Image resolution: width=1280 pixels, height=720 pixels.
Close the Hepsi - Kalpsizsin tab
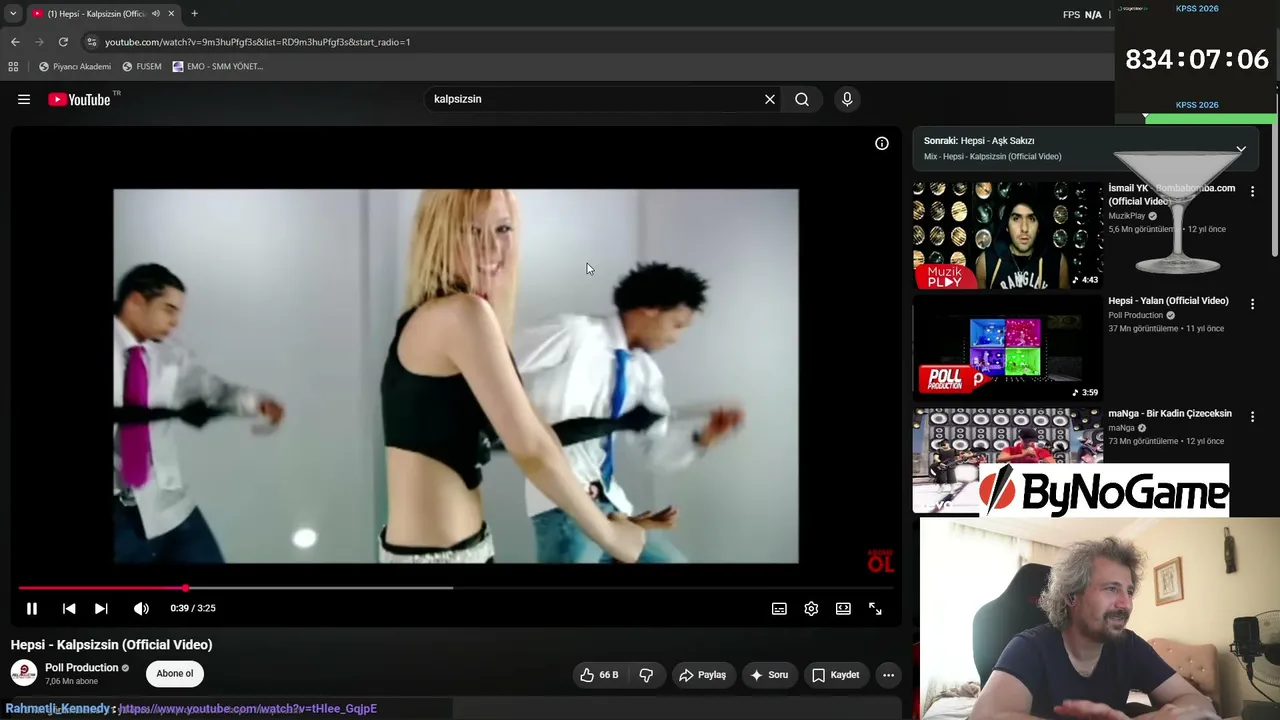point(171,14)
